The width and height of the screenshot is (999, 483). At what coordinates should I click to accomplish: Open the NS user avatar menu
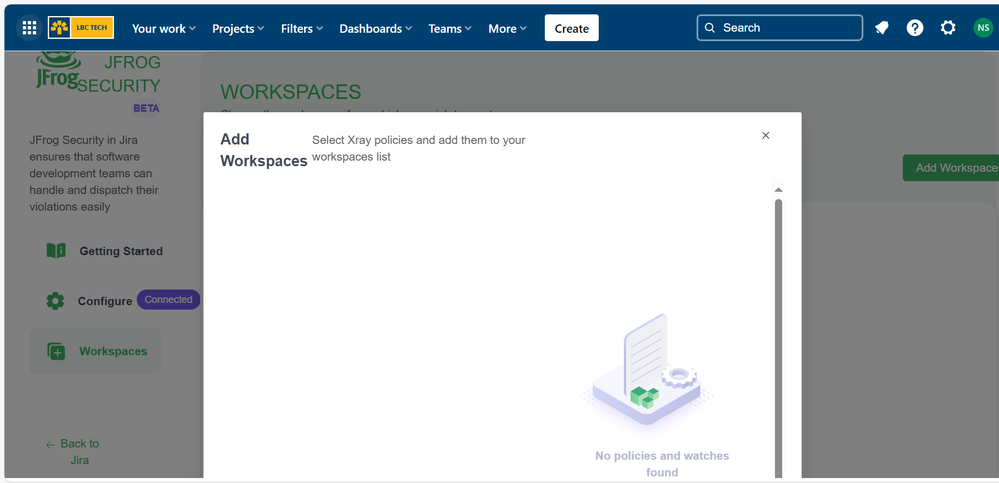[982, 28]
